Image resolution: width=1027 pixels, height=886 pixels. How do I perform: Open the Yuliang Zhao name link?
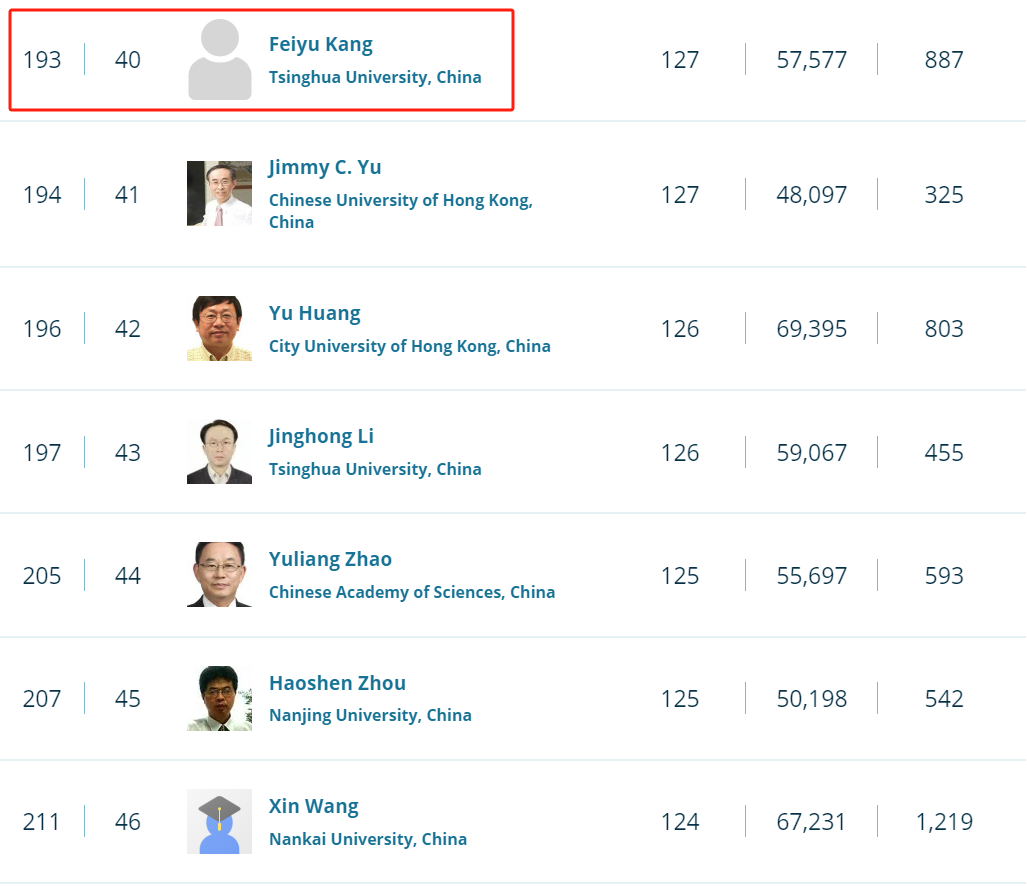[330, 560]
